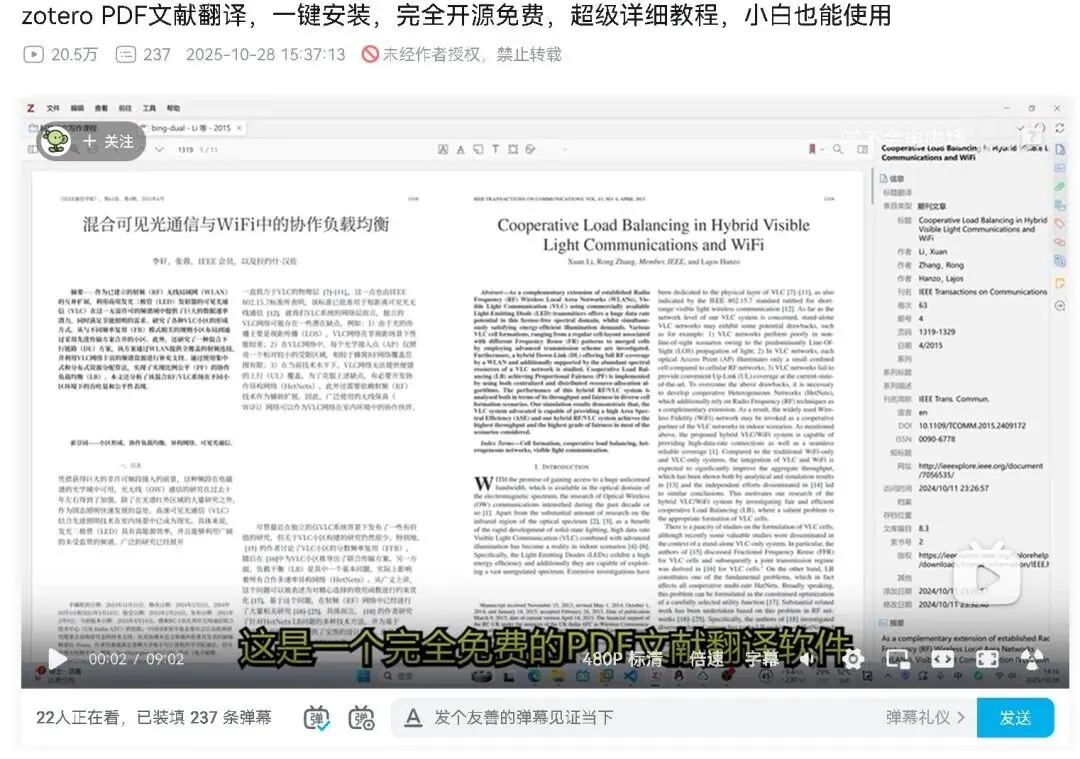
Task: Open ieeexplore.ieee.org document URL
Action: point(981,470)
